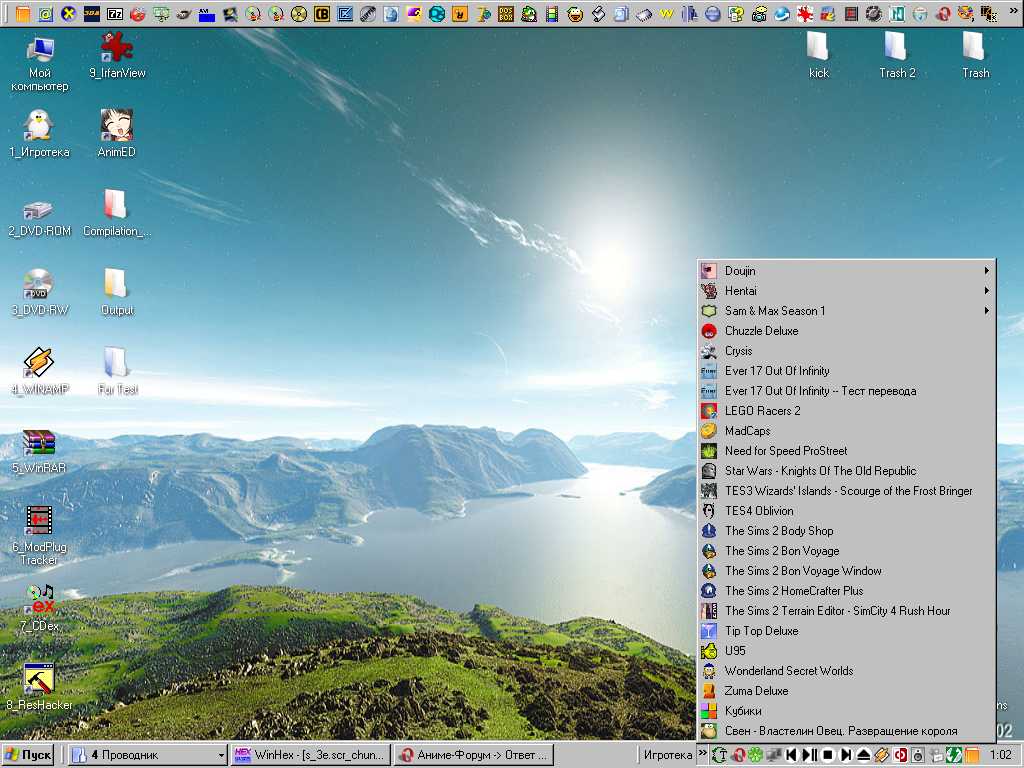Viewport: 1024px width, 768px height.
Task: Launch 7_CDex desktop shortcut
Action: click(x=39, y=608)
